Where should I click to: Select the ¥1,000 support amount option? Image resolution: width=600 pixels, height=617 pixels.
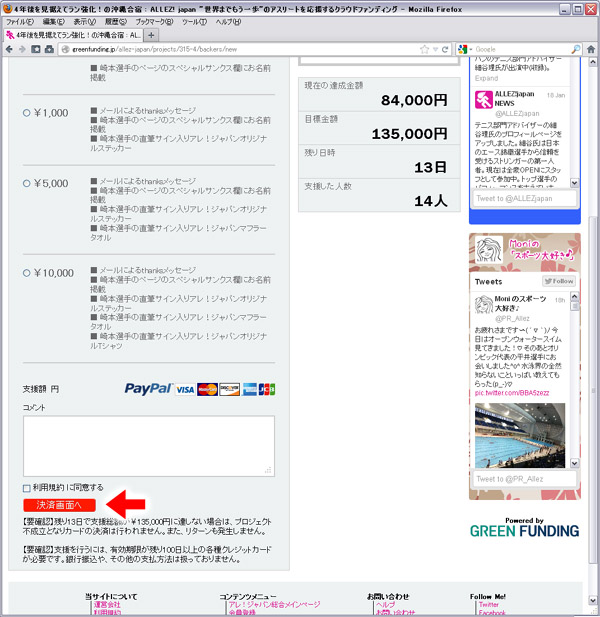(27, 113)
